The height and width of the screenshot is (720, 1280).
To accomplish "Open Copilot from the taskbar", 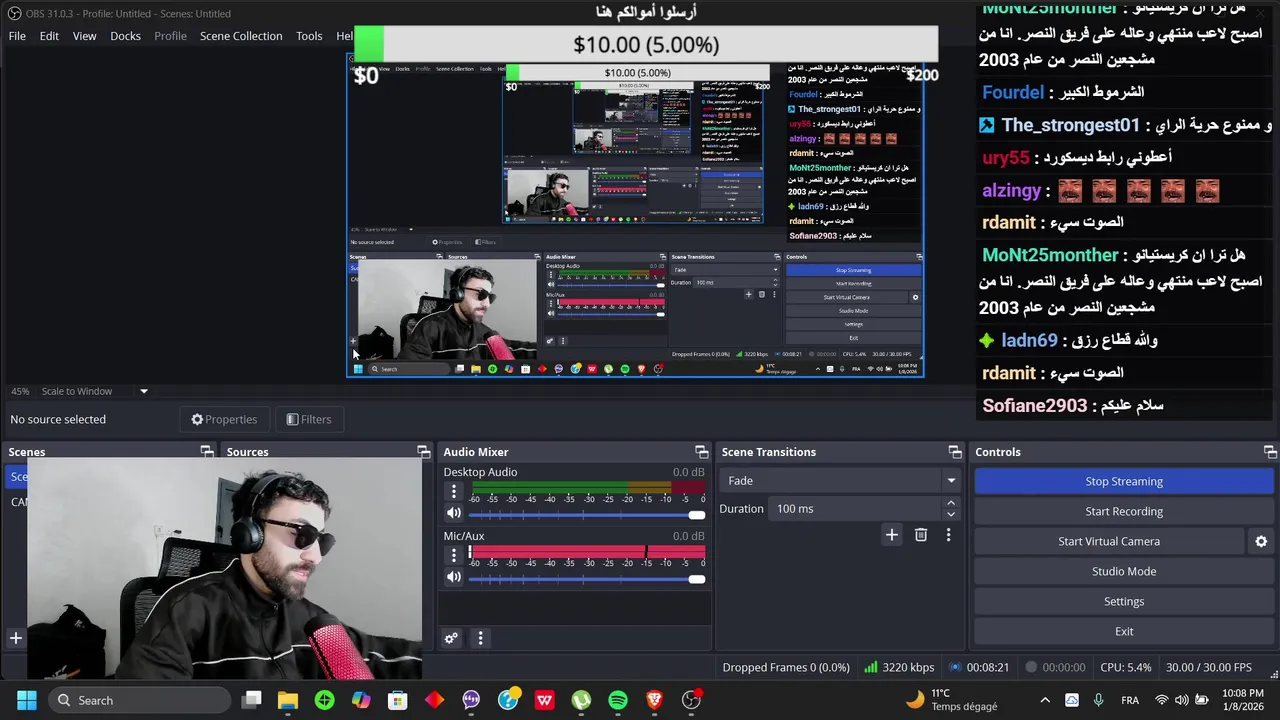I will pos(361,700).
